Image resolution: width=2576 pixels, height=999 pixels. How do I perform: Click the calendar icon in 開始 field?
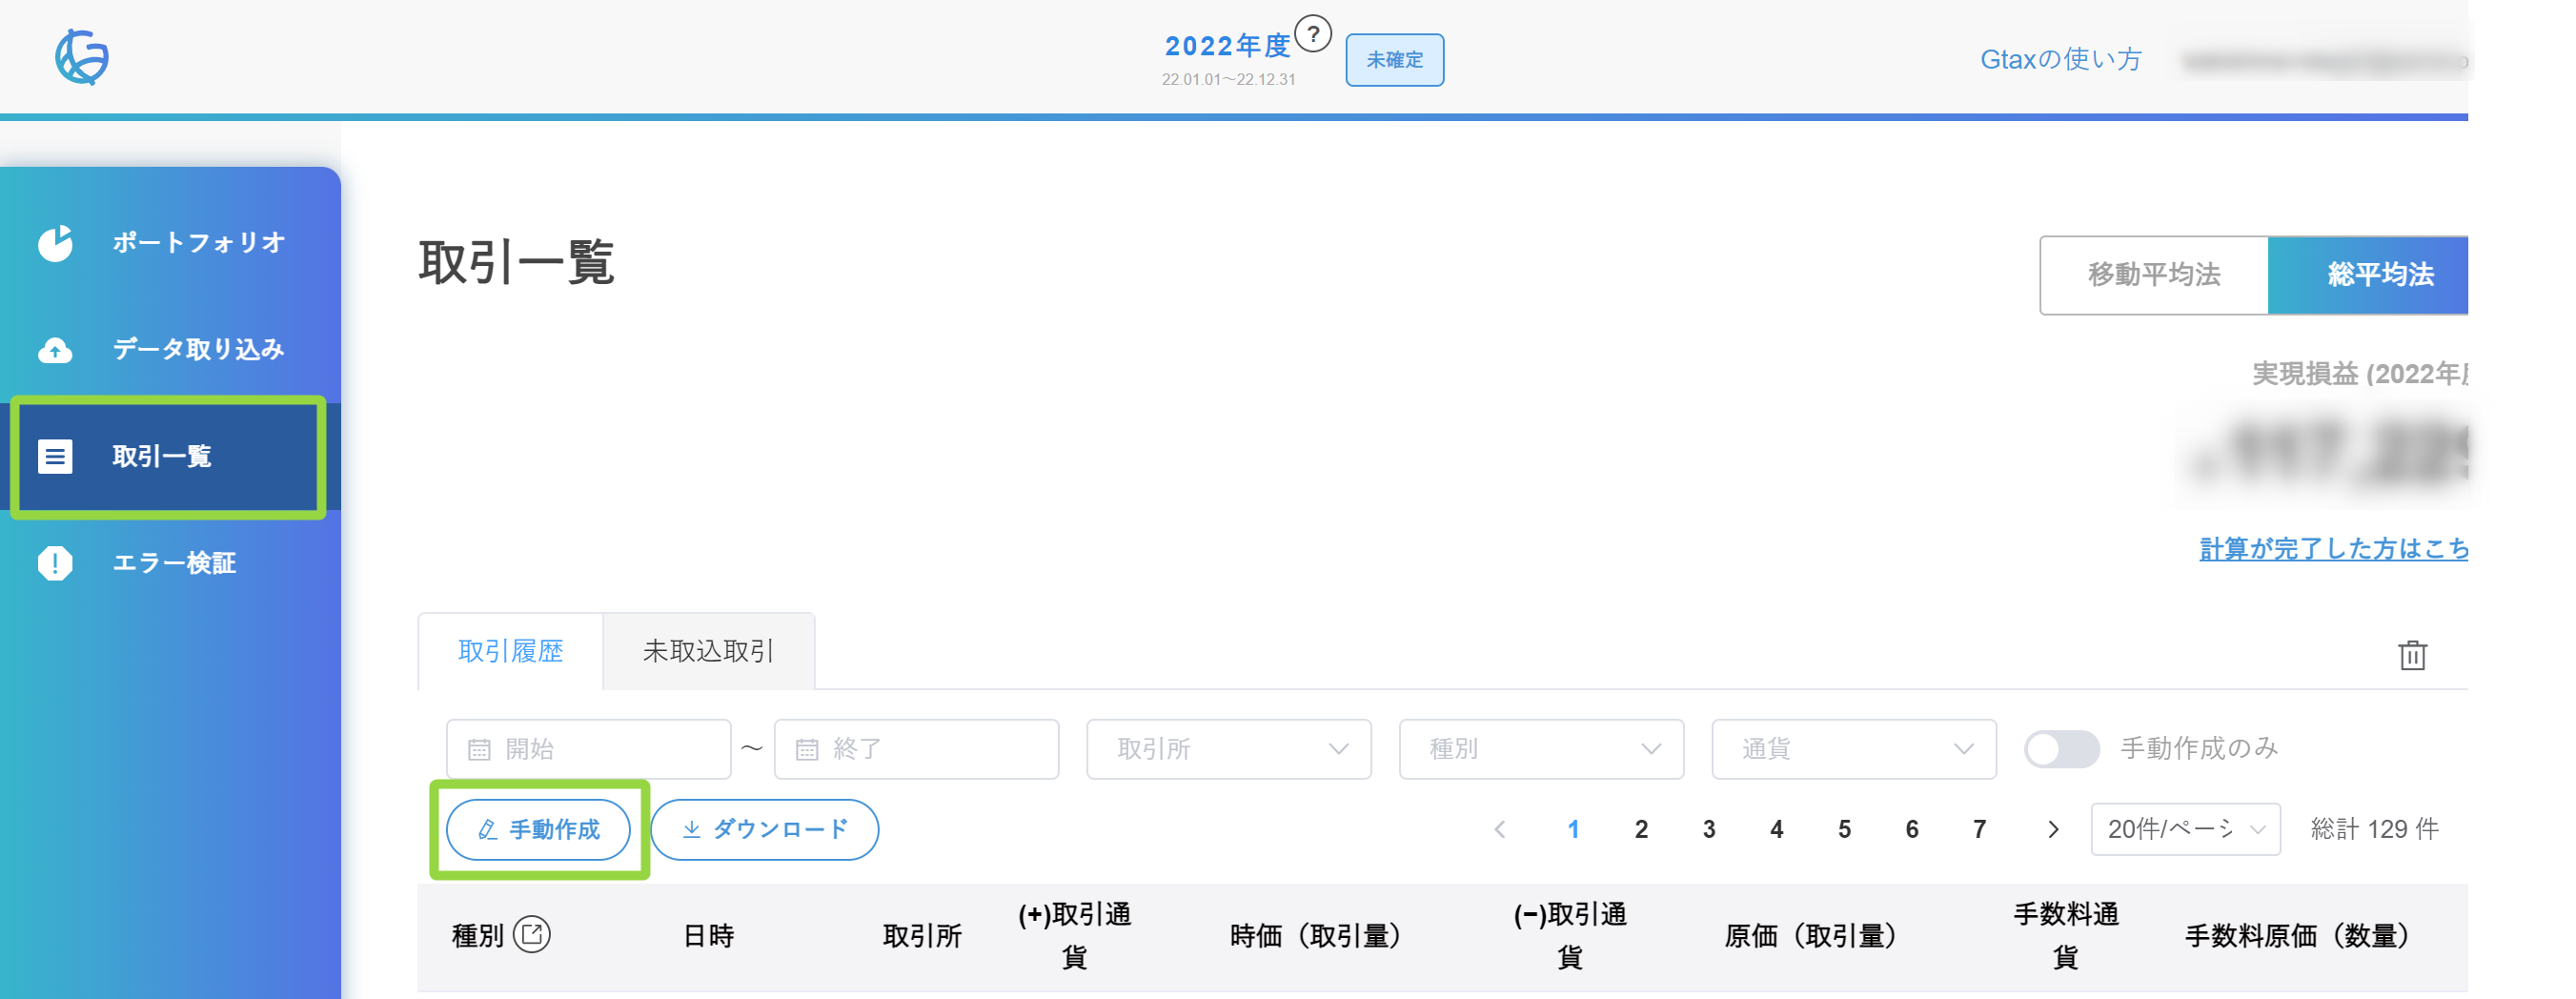click(x=480, y=749)
